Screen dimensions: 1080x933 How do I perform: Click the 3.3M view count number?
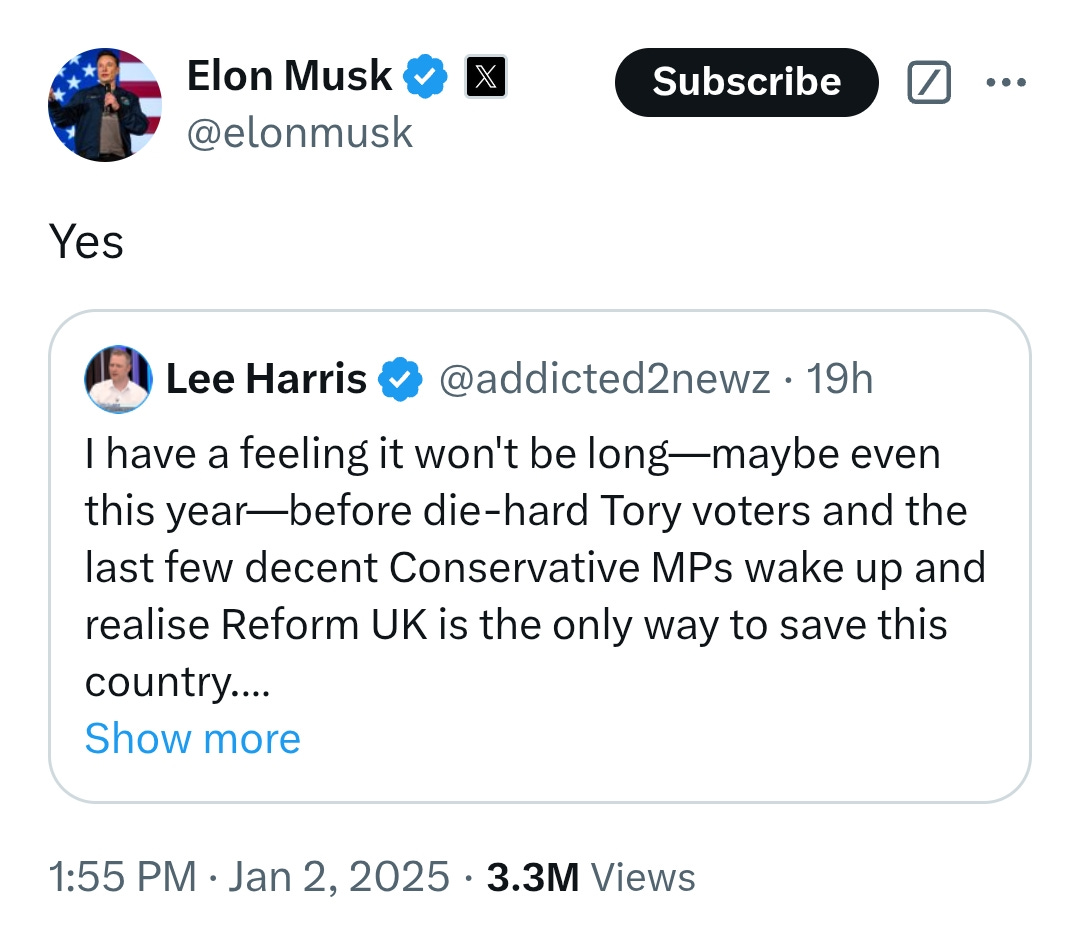tap(533, 877)
